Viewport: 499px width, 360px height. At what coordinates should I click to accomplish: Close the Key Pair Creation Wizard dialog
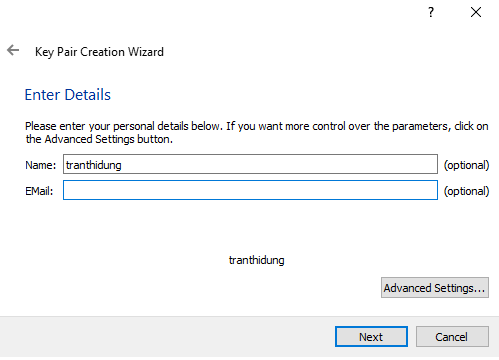coord(476,12)
